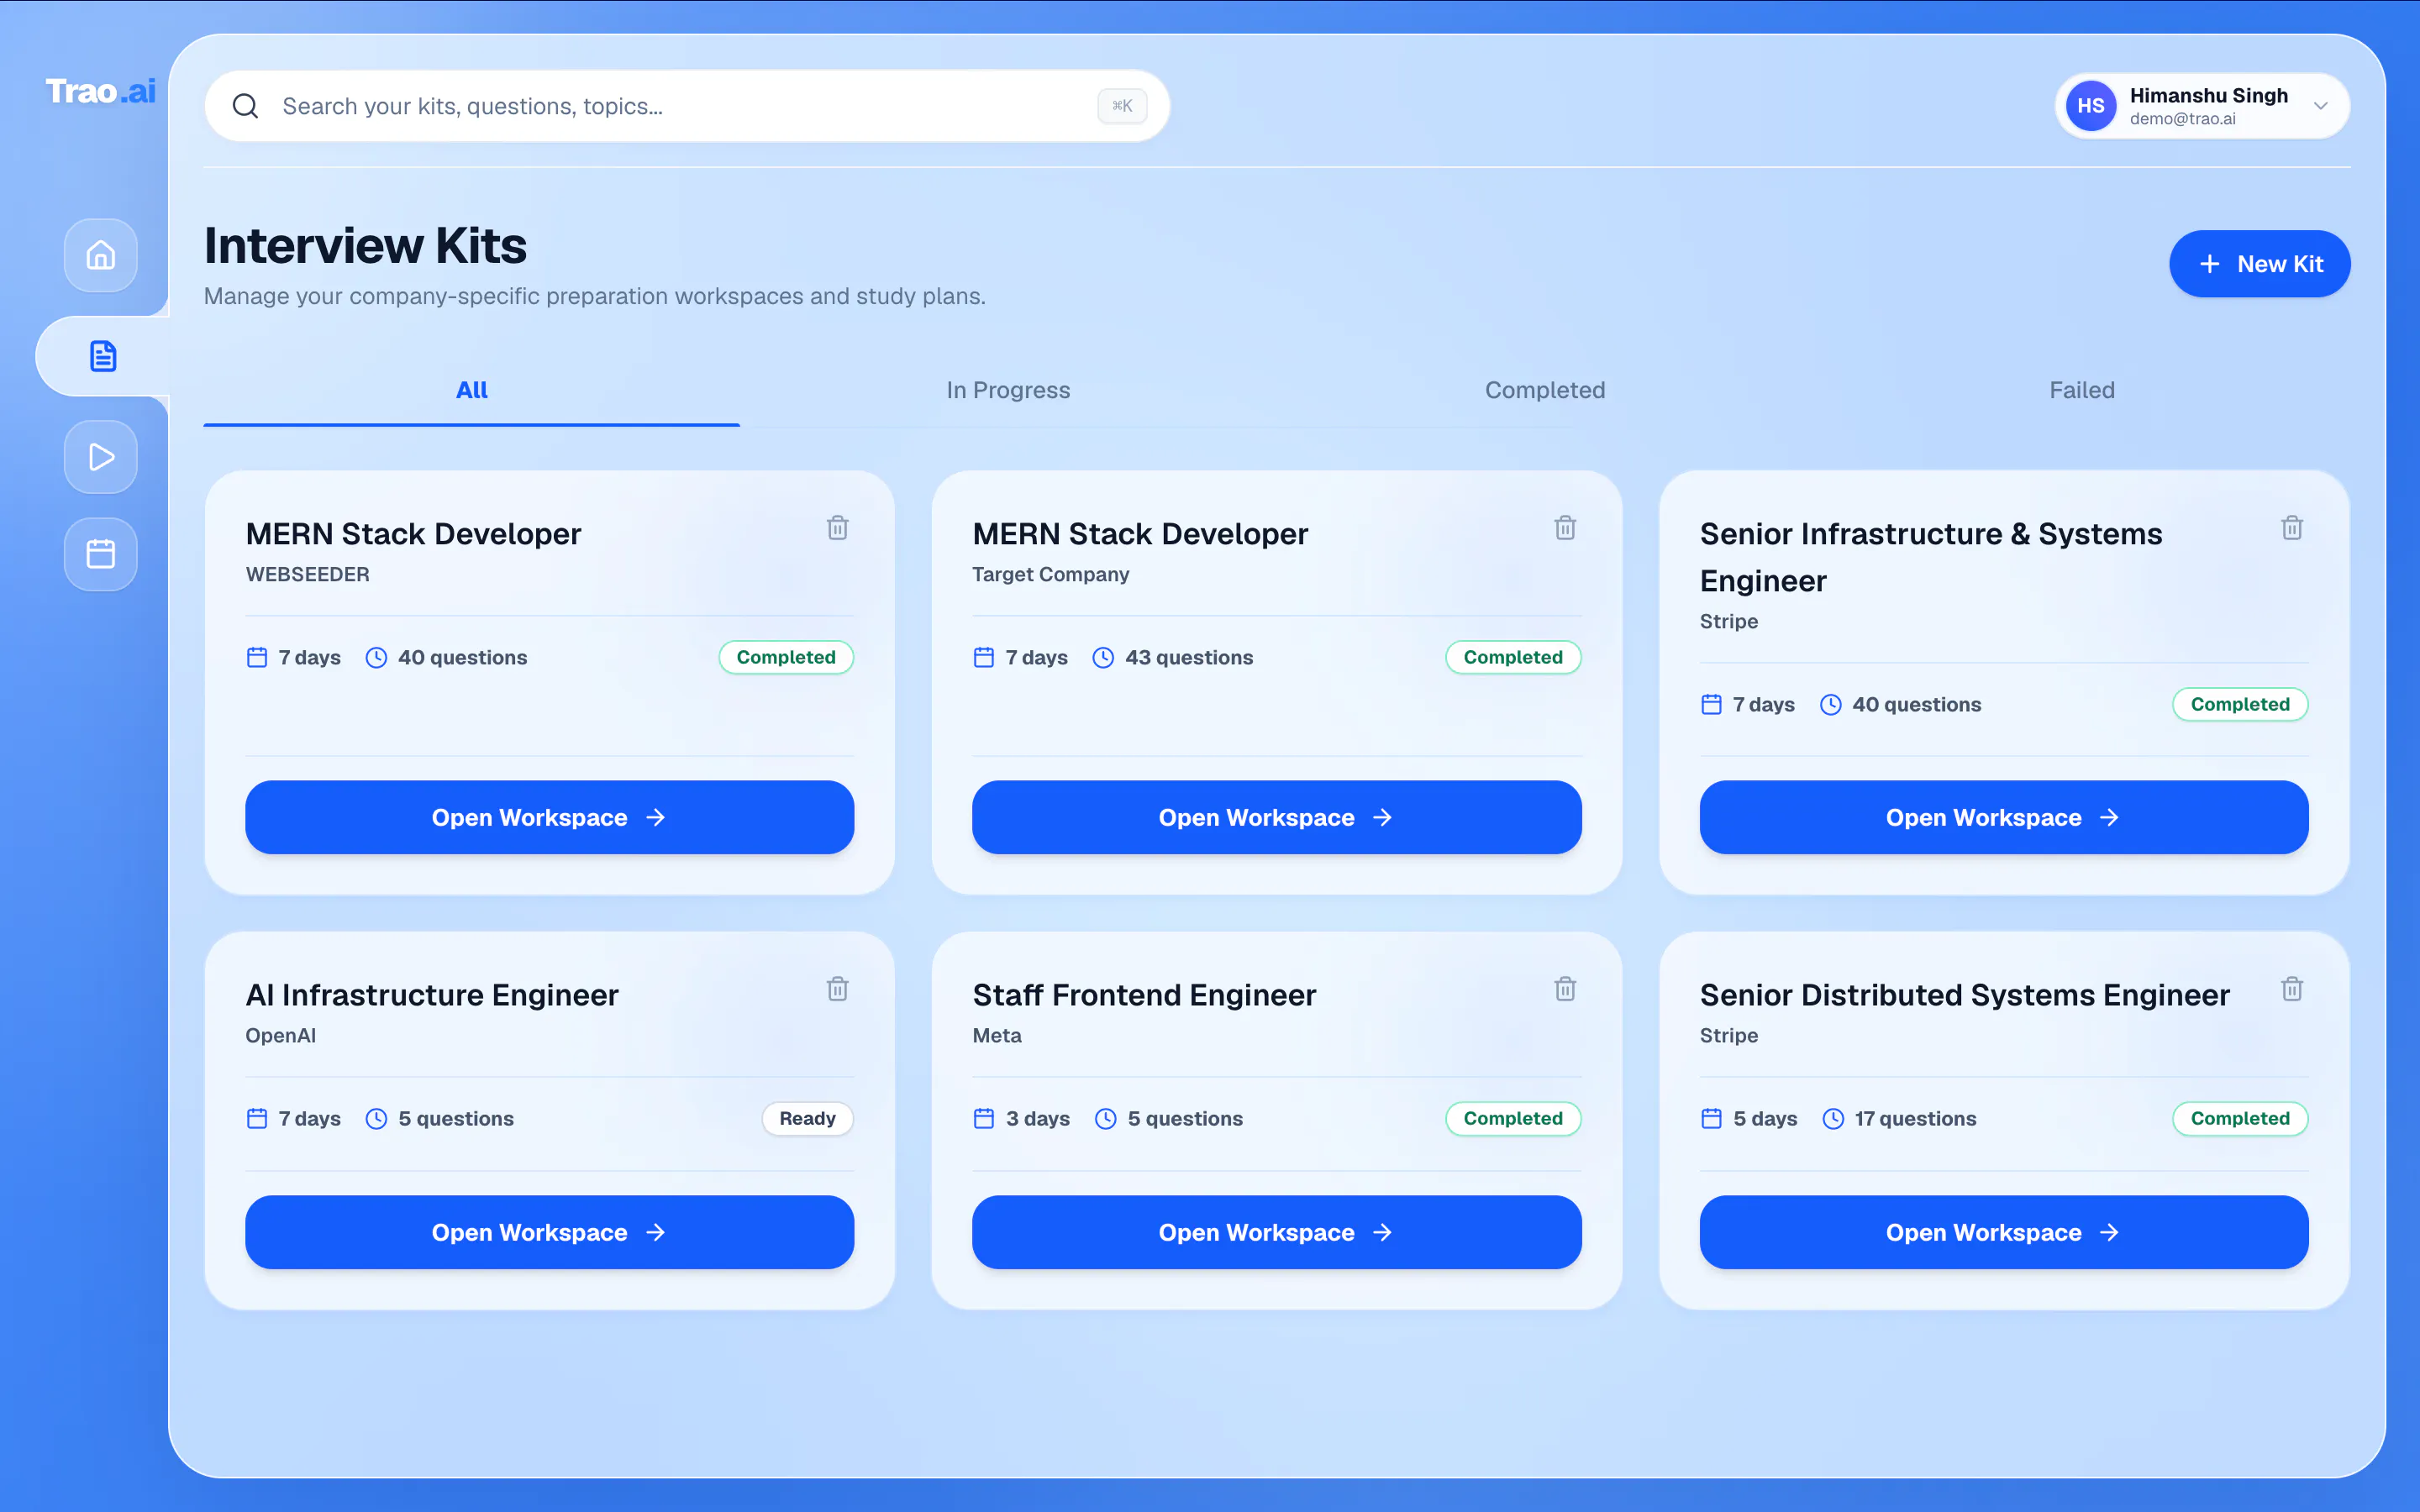
Task: Delete the WEBSEEDER MERN Stack Developer kit
Action: pyautogui.click(x=838, y=528)
